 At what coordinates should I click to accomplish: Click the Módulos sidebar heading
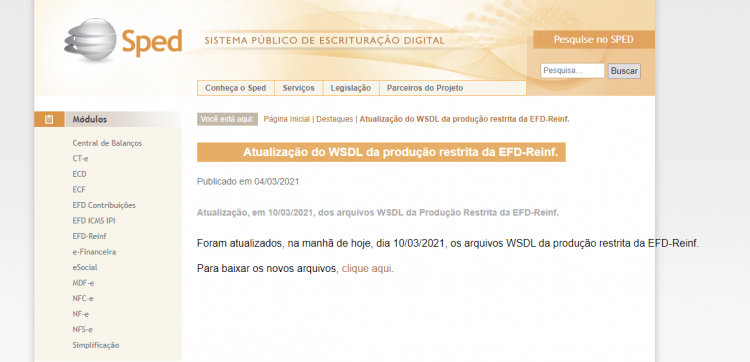coord(89,120)
